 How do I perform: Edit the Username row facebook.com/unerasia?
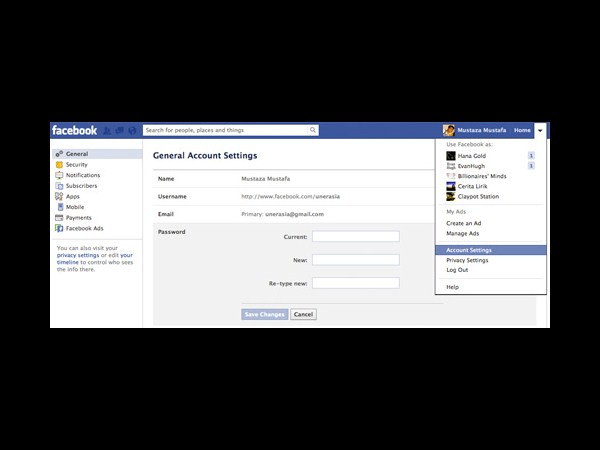(x=294, y=197)
